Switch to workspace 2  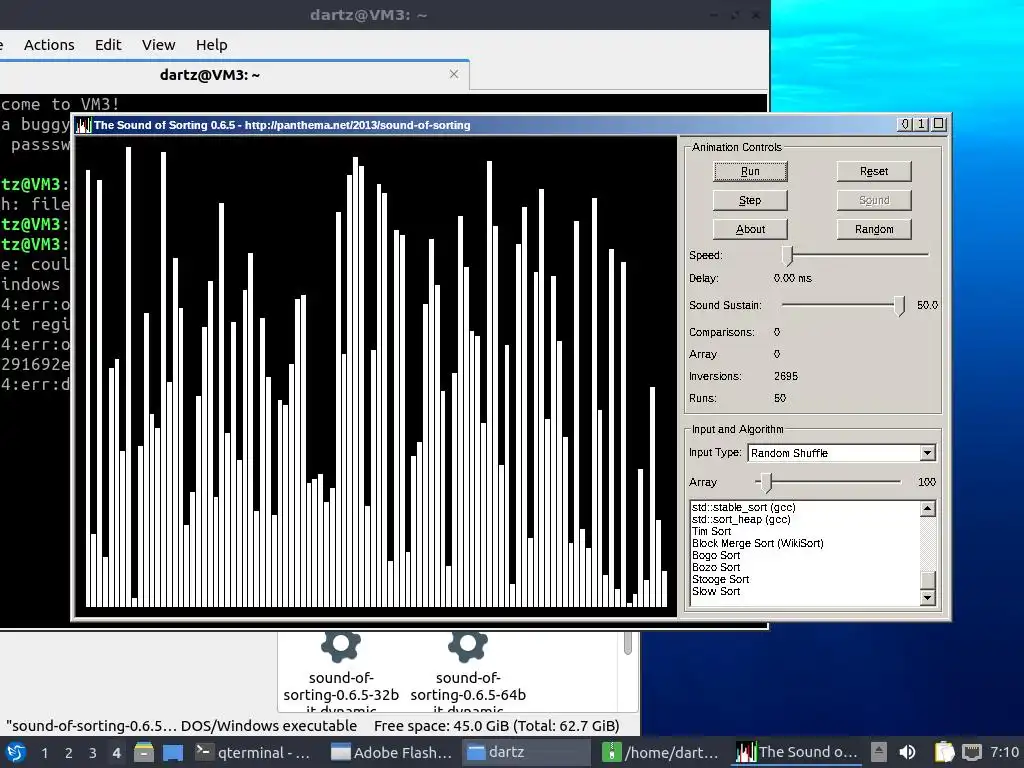tap(69, 753)
